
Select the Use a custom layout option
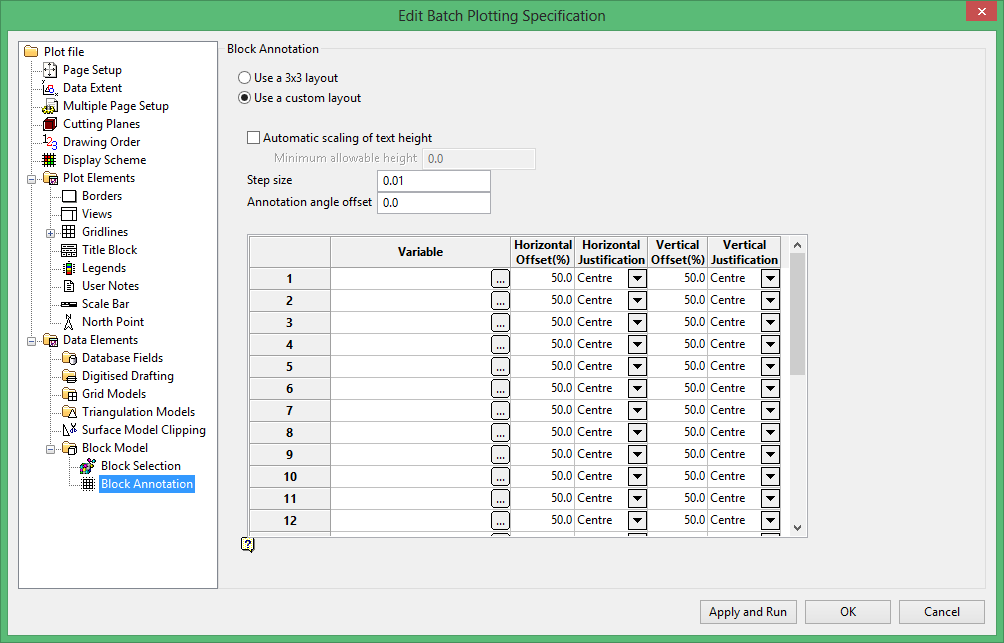click(x=244, y=98)
